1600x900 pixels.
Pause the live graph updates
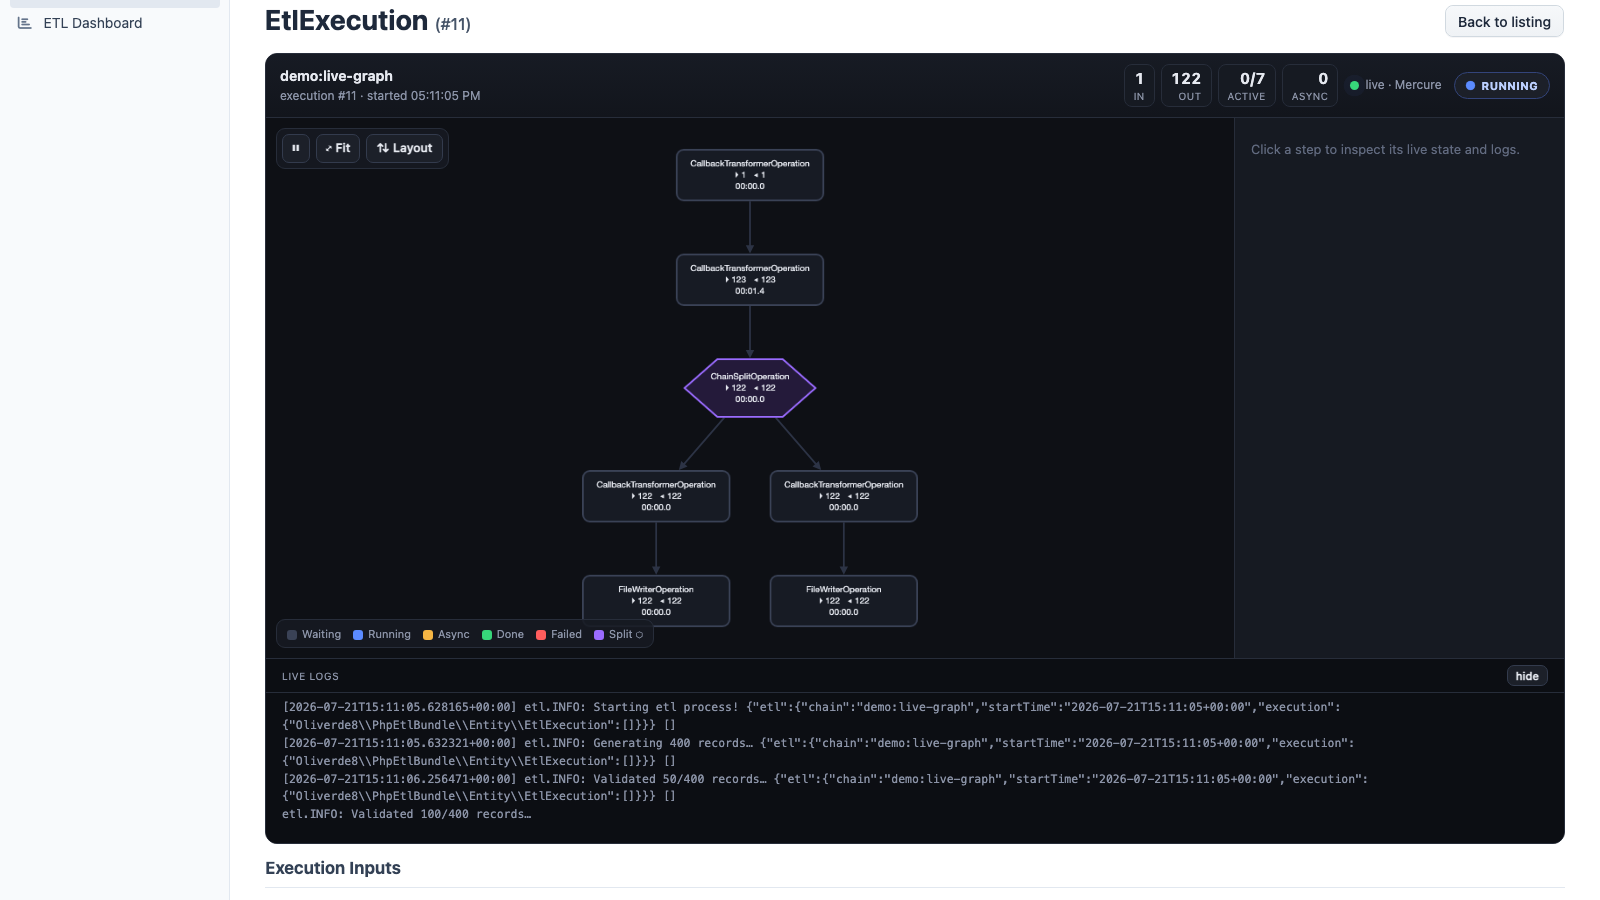coord(295,148)
